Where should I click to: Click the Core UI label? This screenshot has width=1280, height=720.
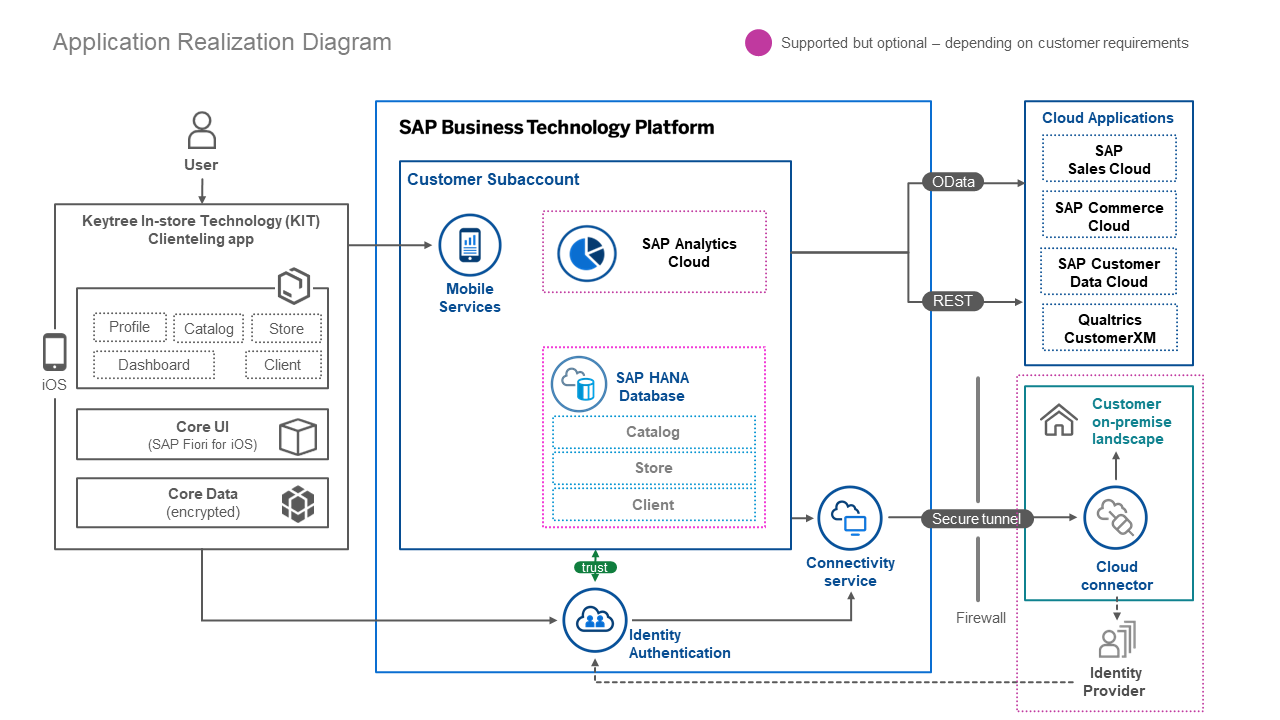[x=203, y=427]
